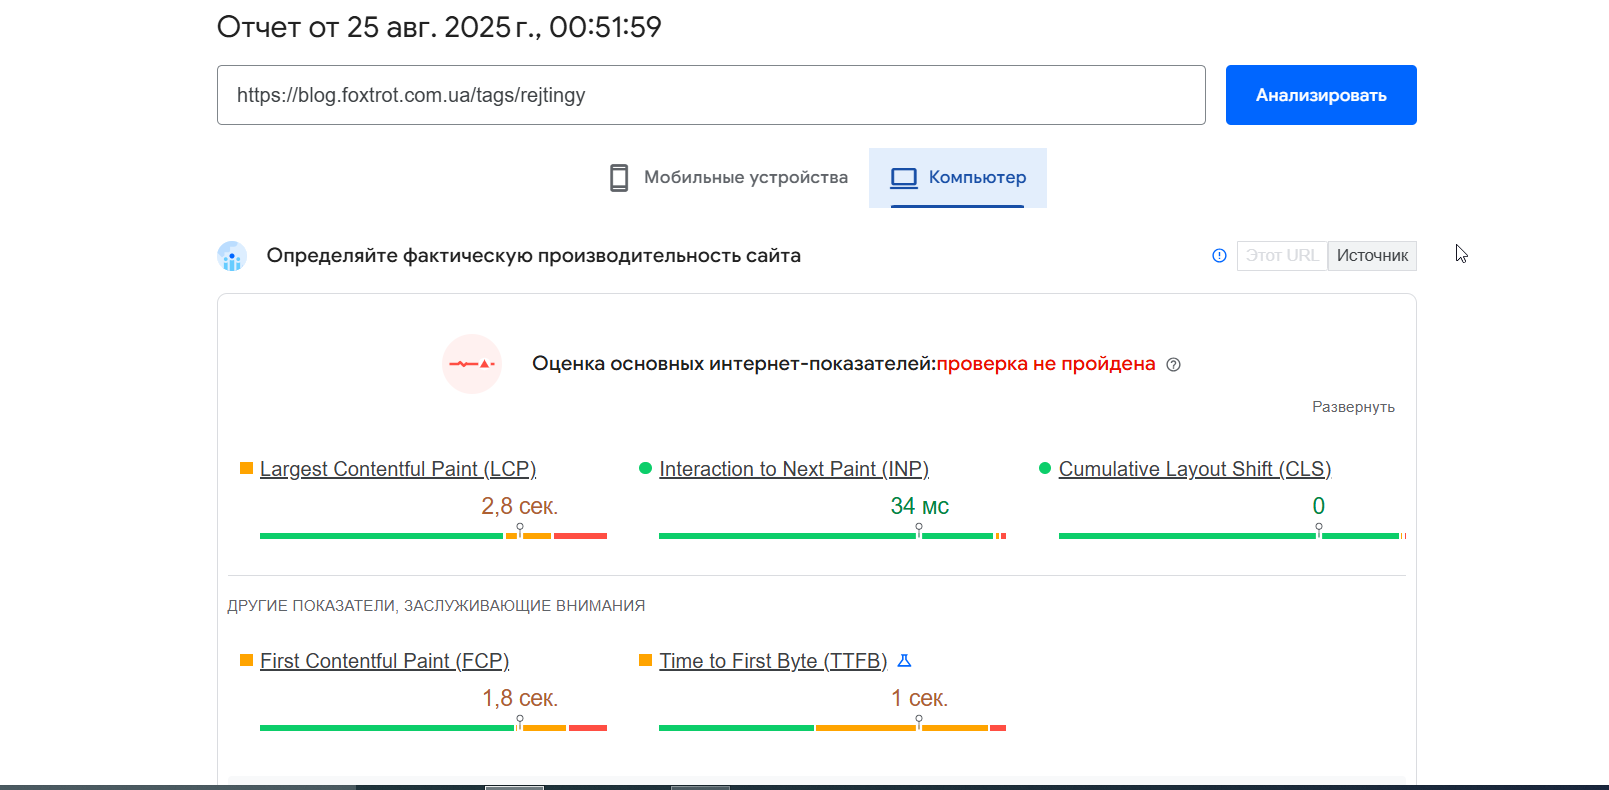
Task: Open Time to First Byte (TTFB) link
Action: [x=773, y=661]
